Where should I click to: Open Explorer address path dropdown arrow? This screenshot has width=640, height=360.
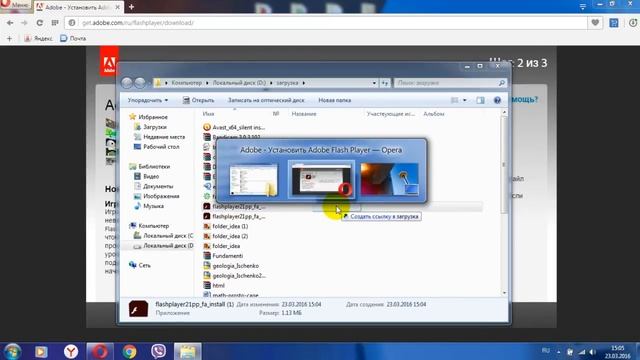click(374, 83)
